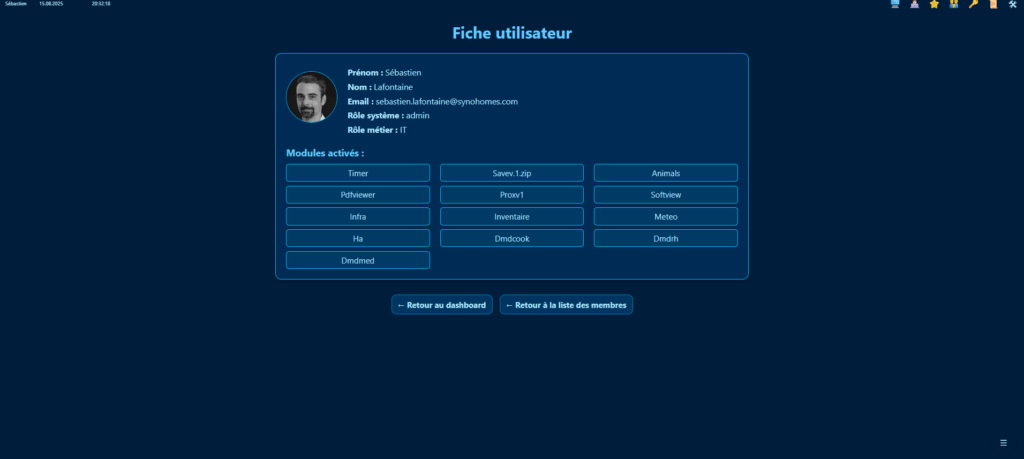Click the computer monitor icon in top bar
1024x459 pixels.
[x=896, y=5]
